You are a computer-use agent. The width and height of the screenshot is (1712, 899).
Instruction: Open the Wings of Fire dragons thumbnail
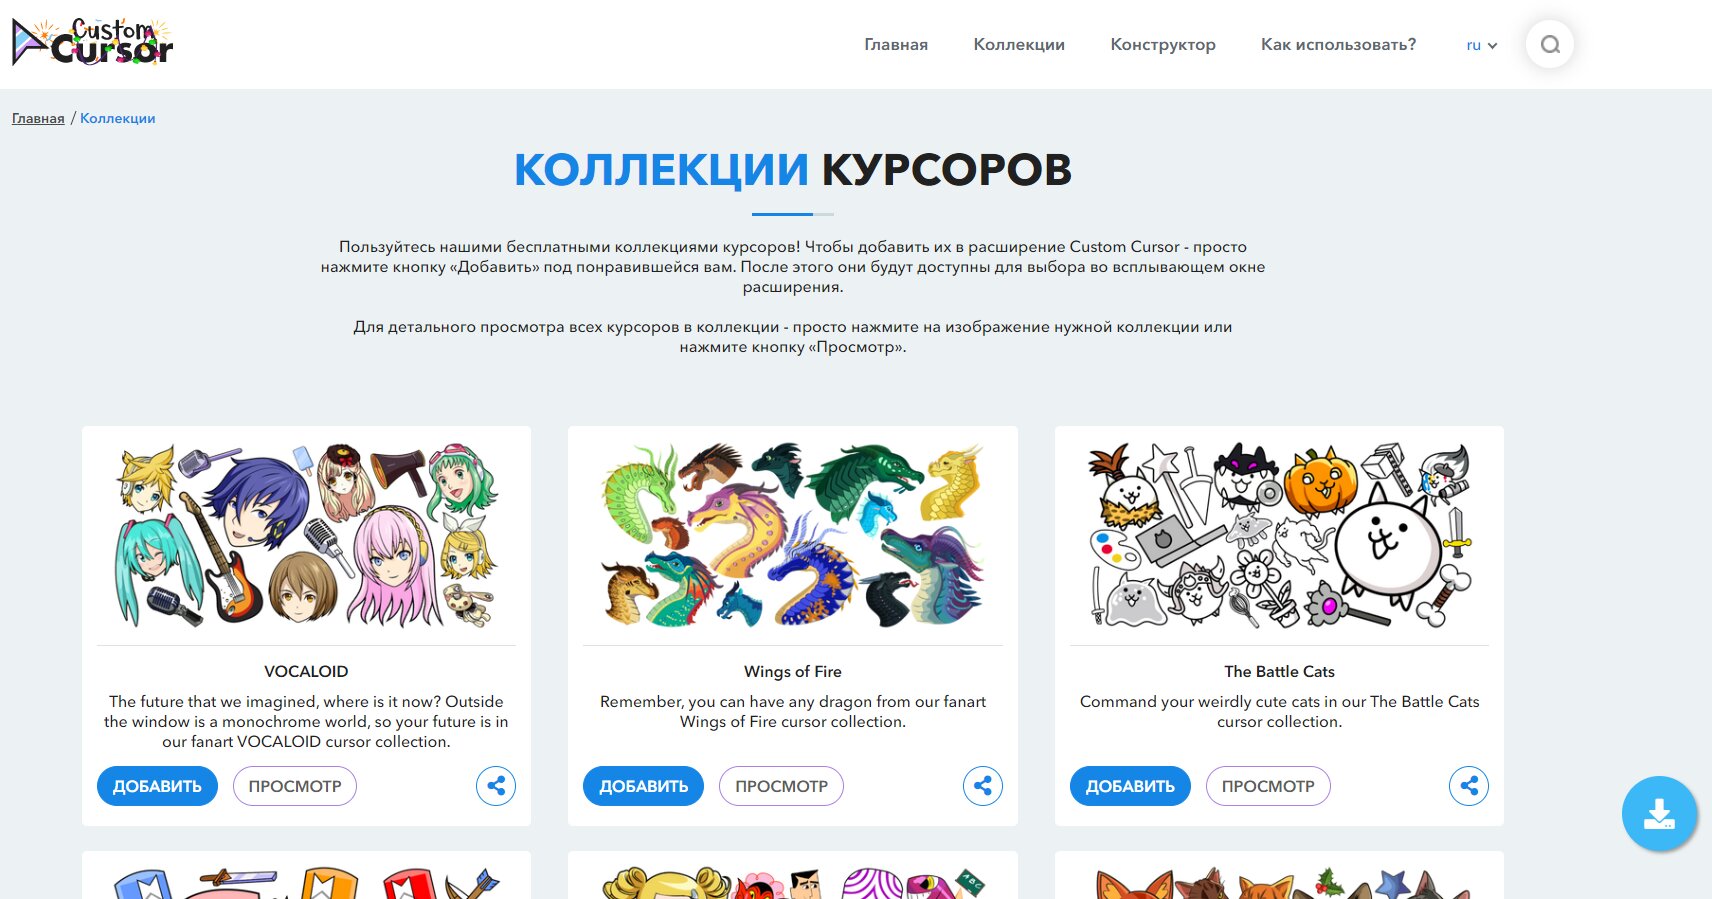[793, 536]
